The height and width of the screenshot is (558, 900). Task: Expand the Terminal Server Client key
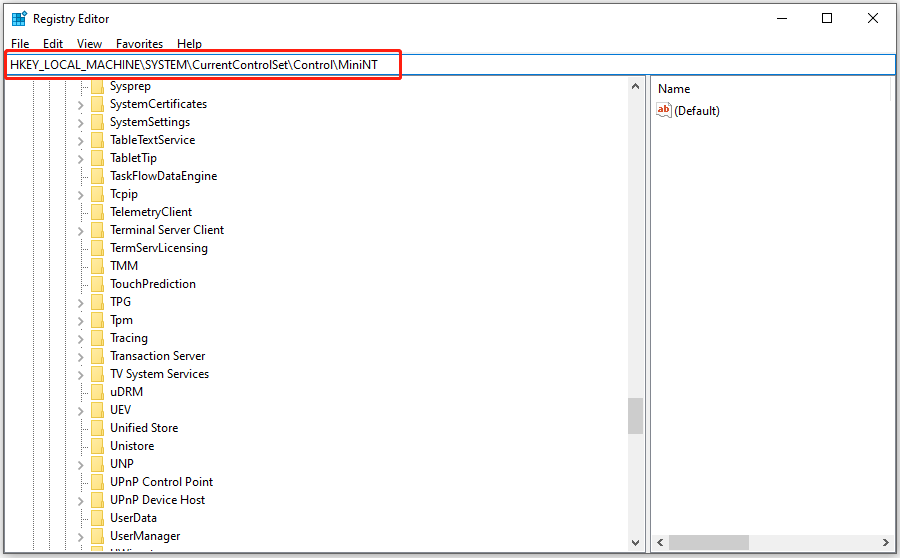click(80, 231)
